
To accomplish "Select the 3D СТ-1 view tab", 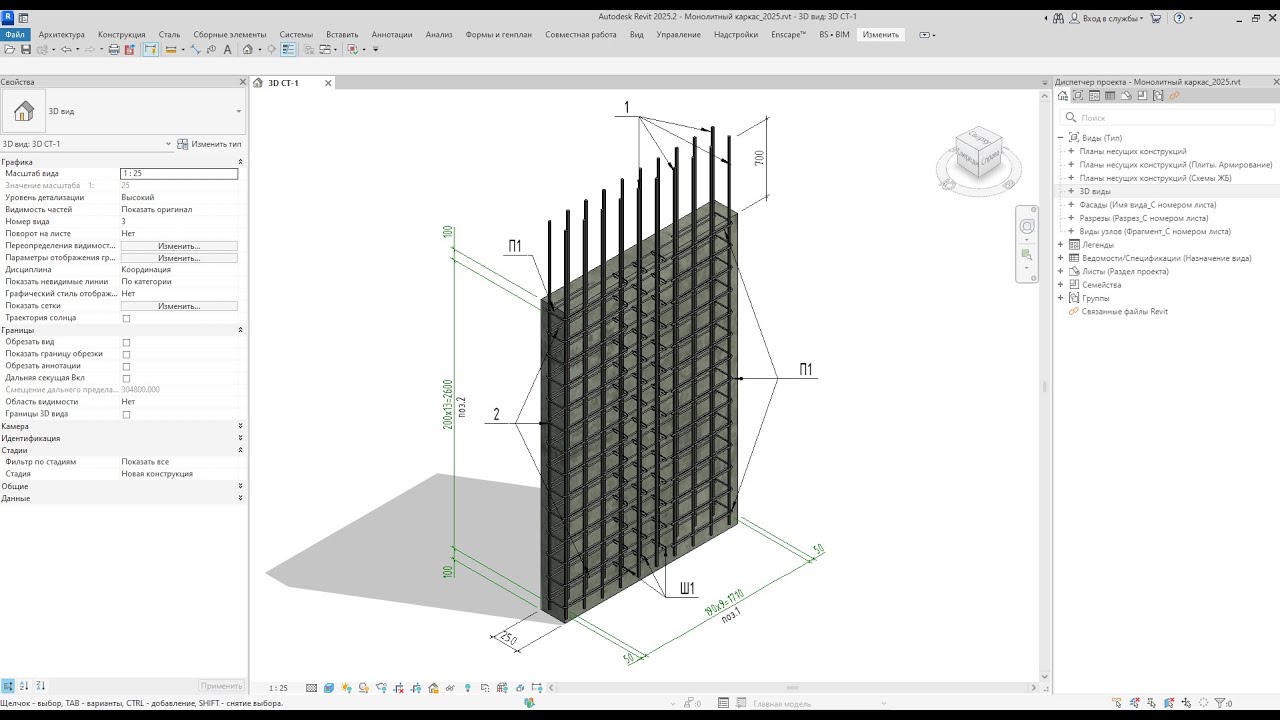I will click(x=283, y=83).
